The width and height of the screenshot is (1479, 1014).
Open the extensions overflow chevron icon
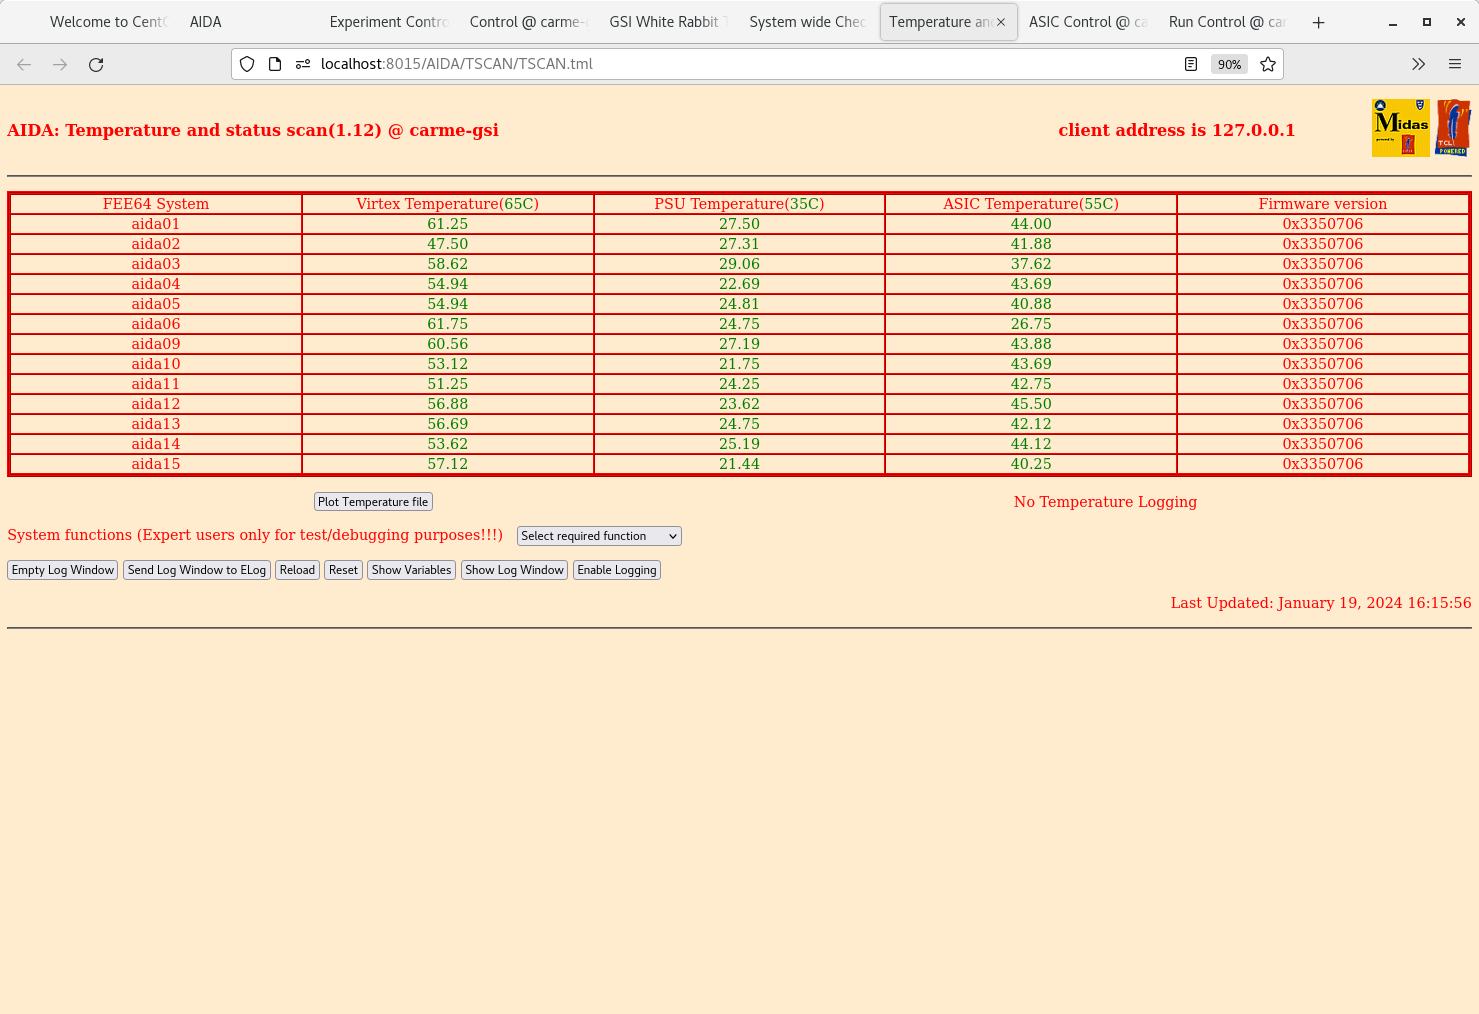1418,64
